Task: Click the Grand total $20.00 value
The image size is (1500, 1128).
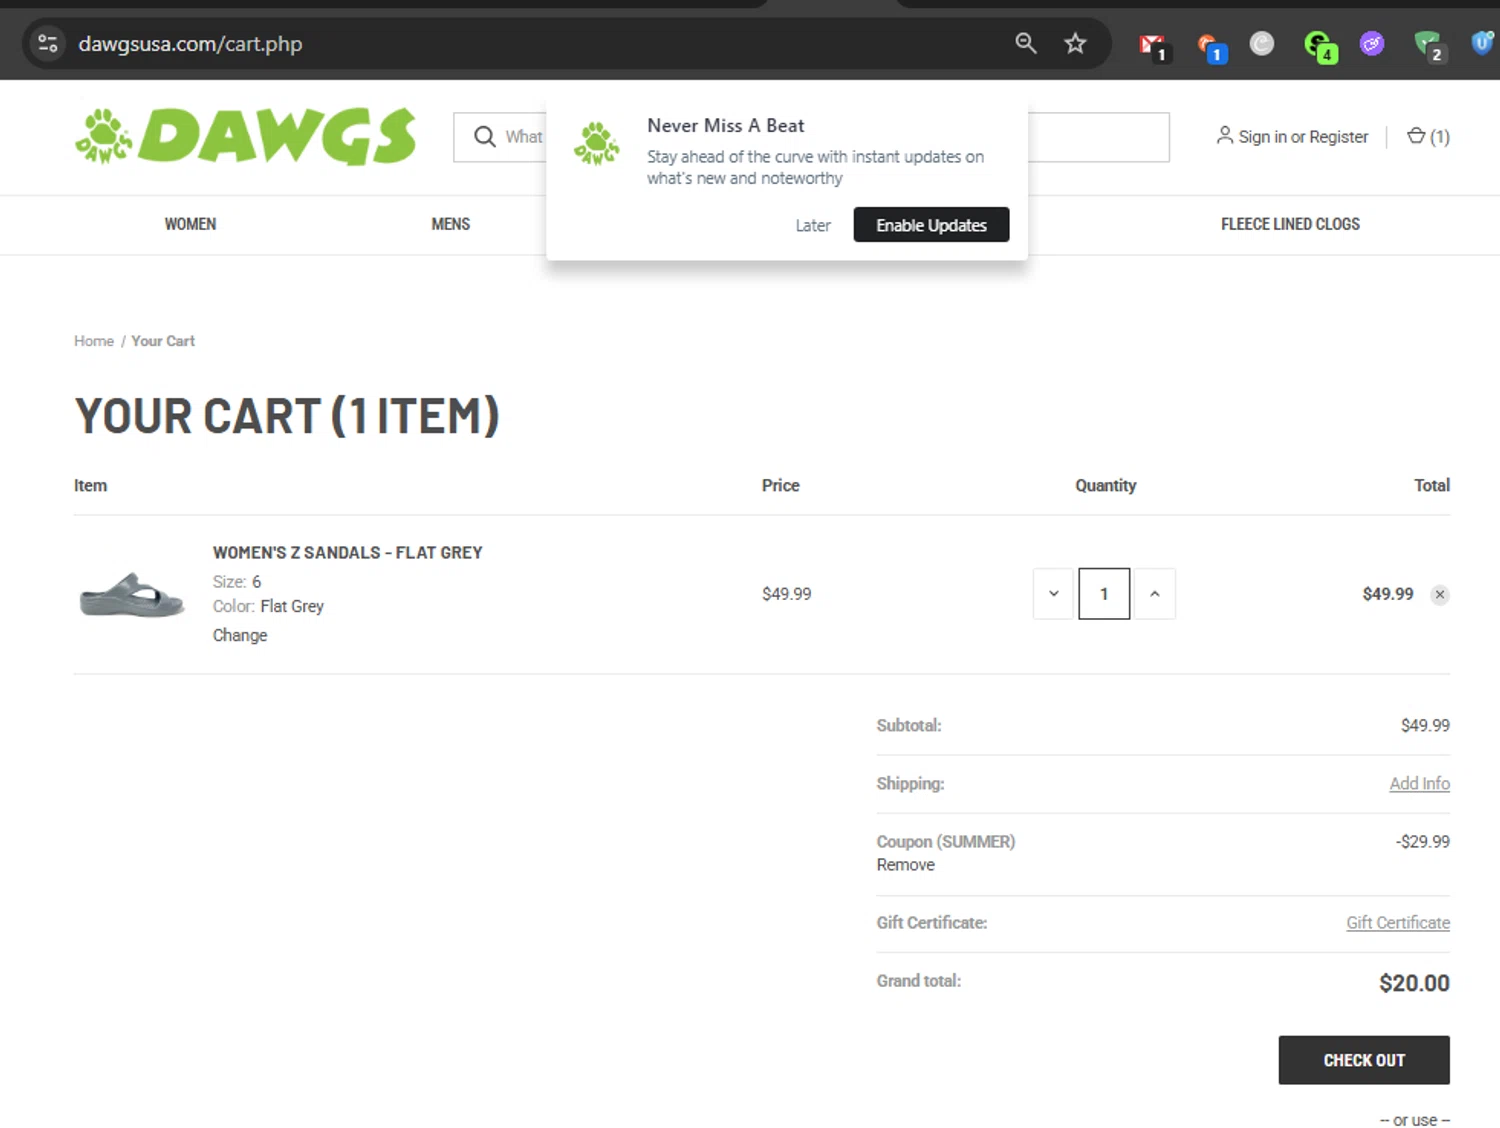Action: coord(1414,983)
